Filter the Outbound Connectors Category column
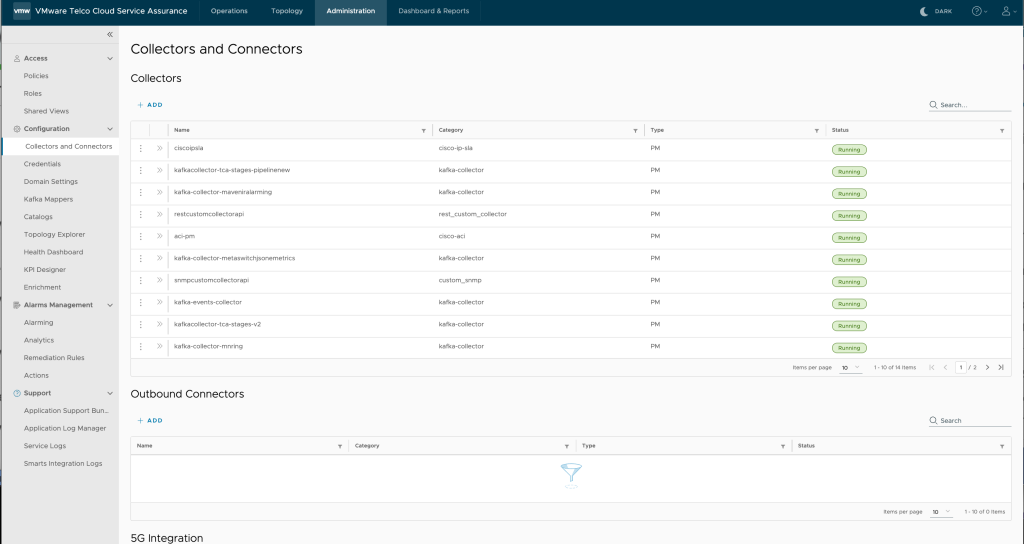This screenshot has width=1024, height=544. point(569,446)
